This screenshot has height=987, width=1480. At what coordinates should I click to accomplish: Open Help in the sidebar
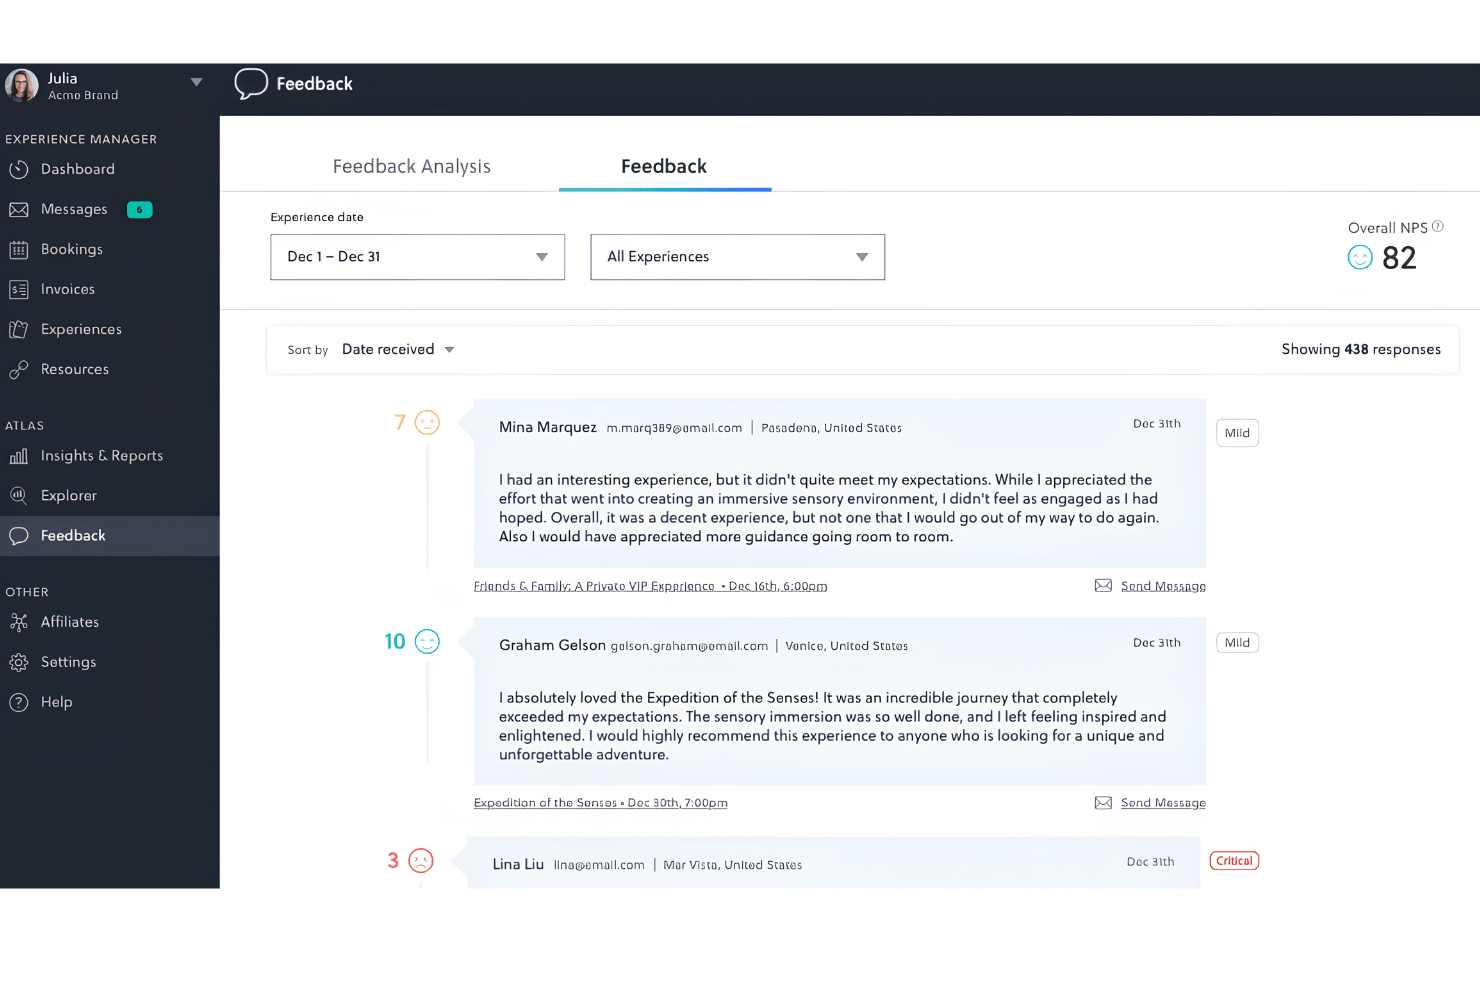point(57,702)
